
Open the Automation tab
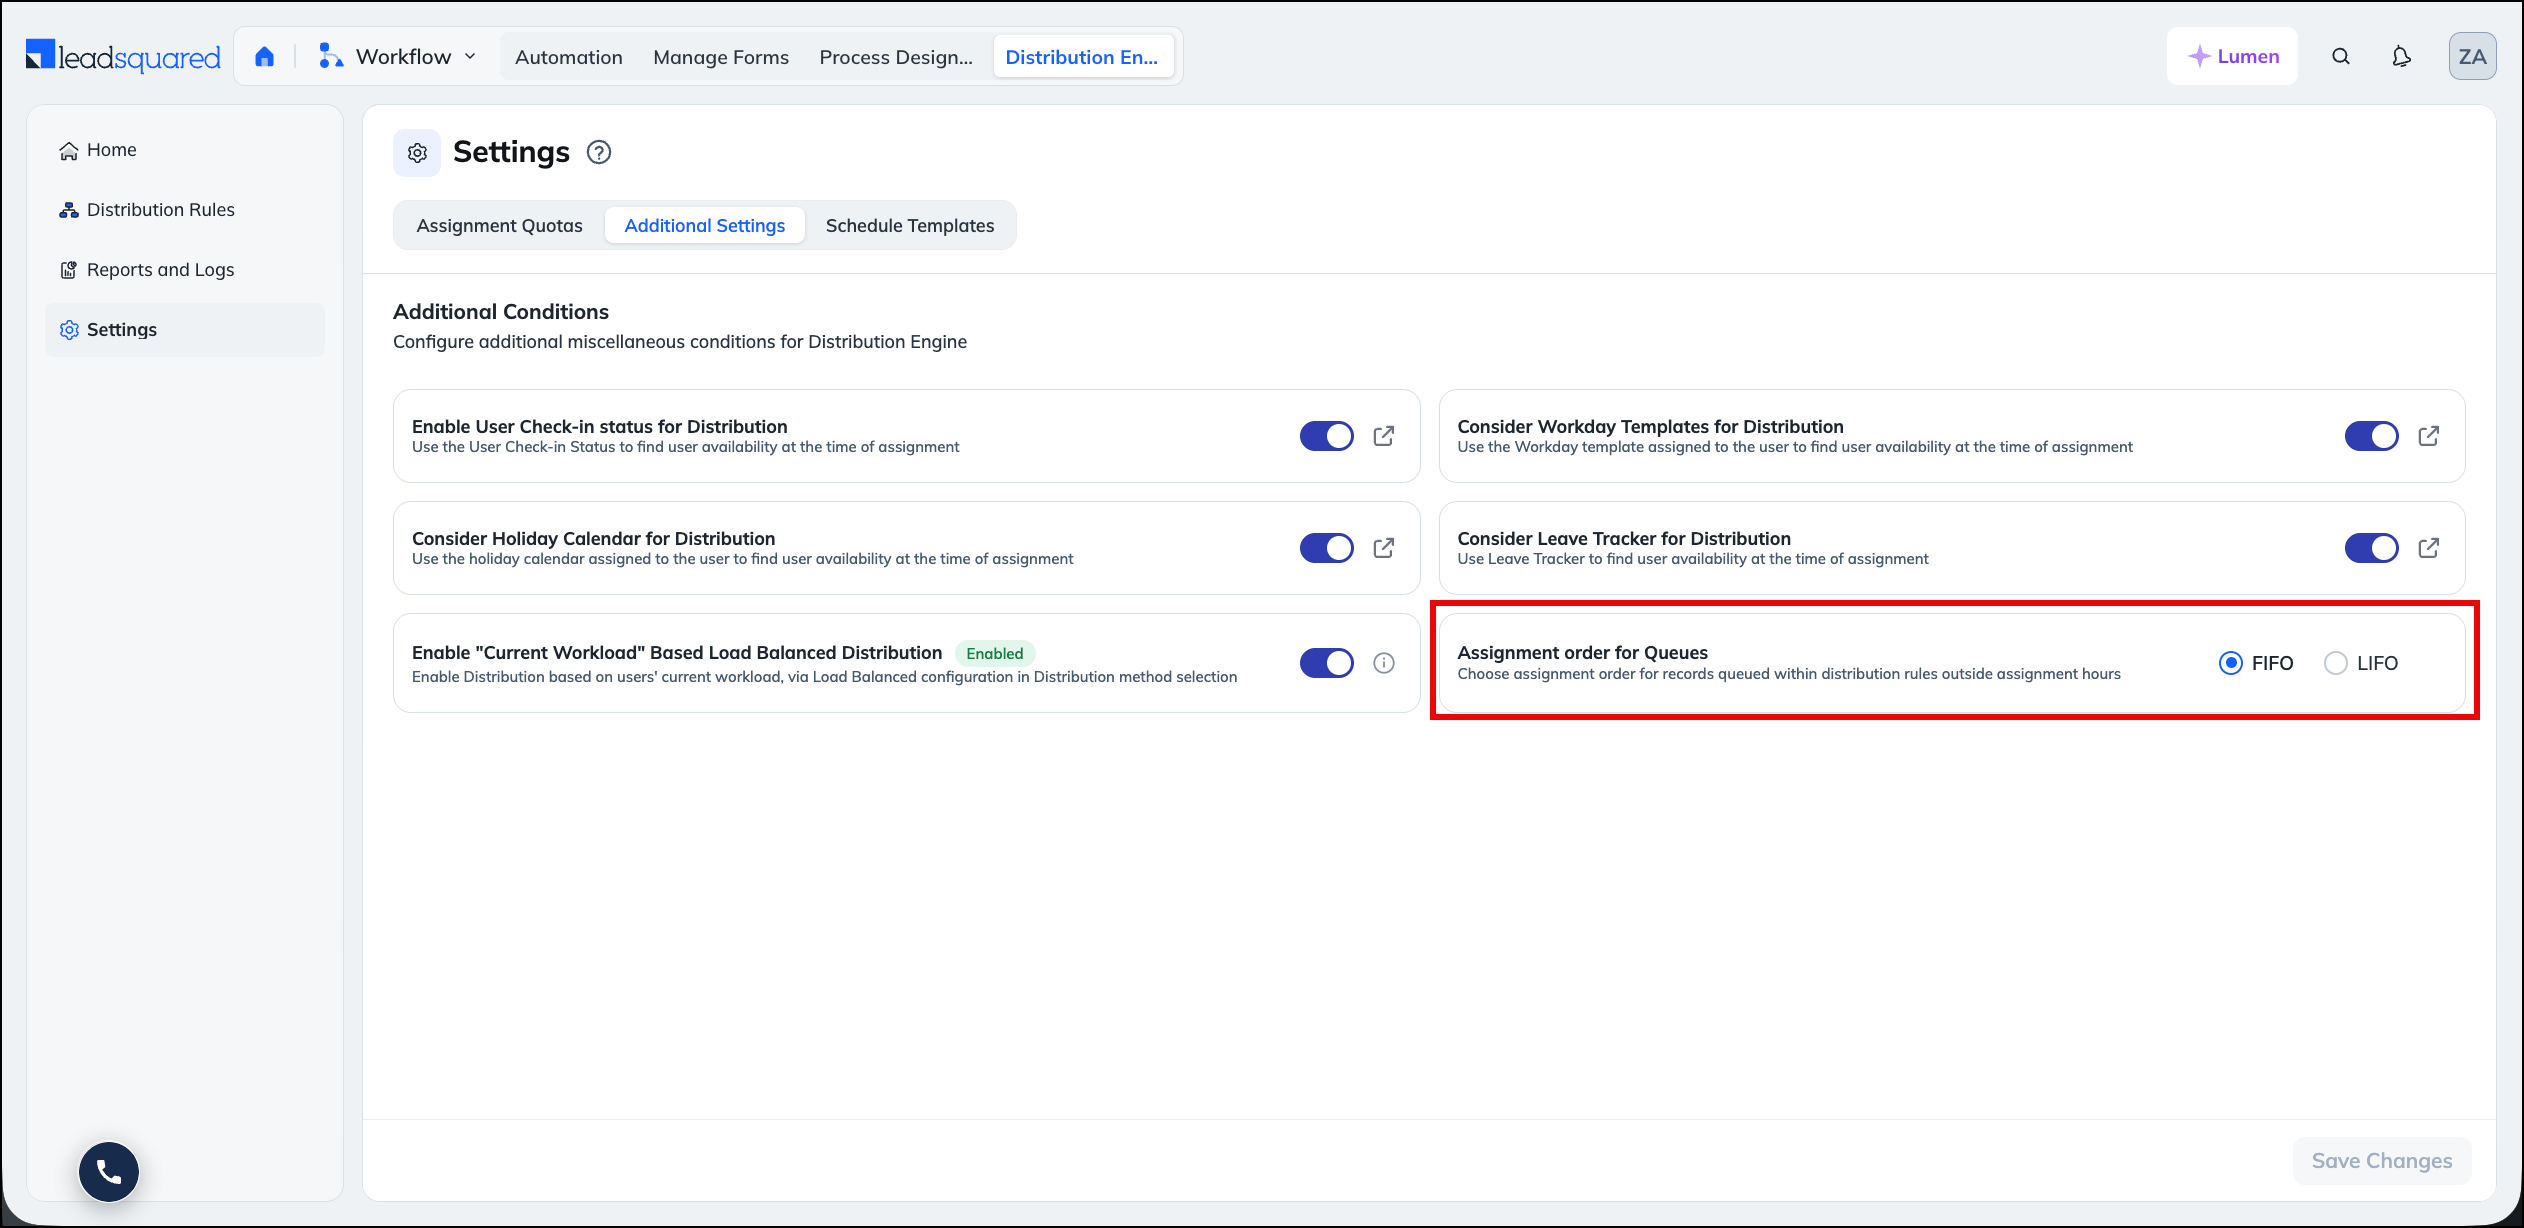coord(568,57)
